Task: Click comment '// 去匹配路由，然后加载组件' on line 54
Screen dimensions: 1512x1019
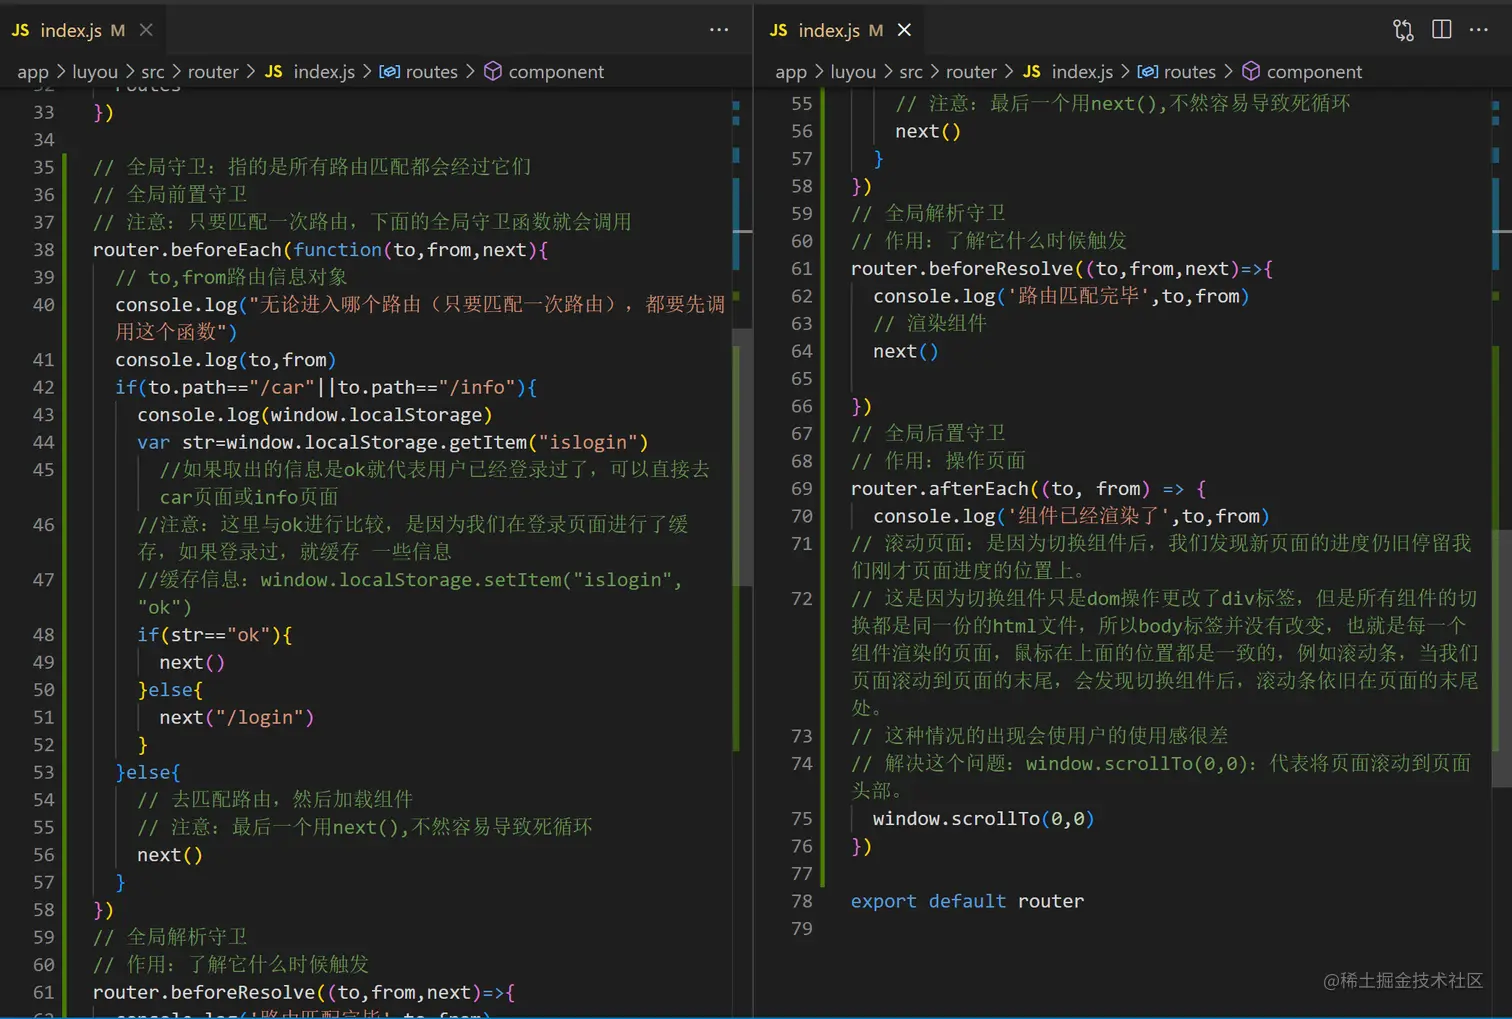Action: (x=275, y=800)
